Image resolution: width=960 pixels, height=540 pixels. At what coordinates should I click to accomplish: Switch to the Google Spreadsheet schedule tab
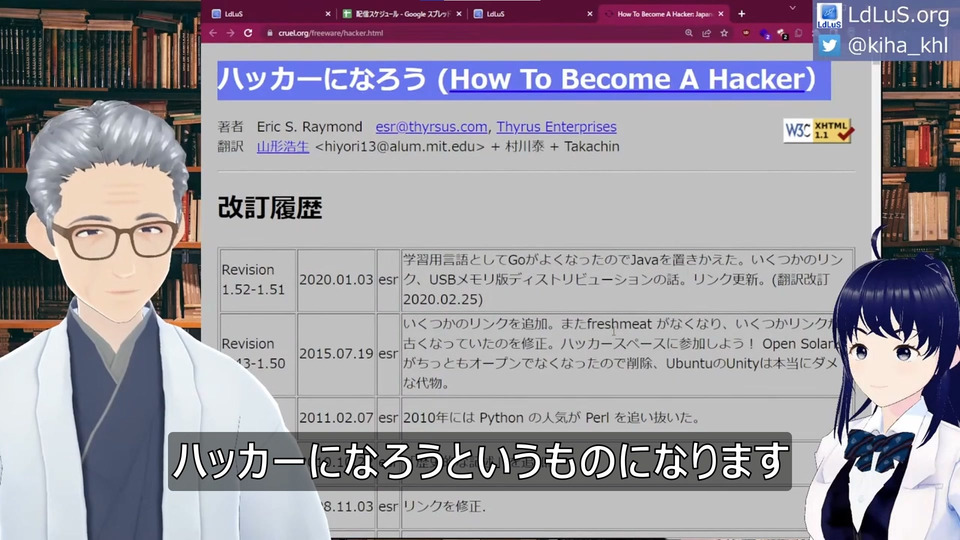tap(401, 13)
